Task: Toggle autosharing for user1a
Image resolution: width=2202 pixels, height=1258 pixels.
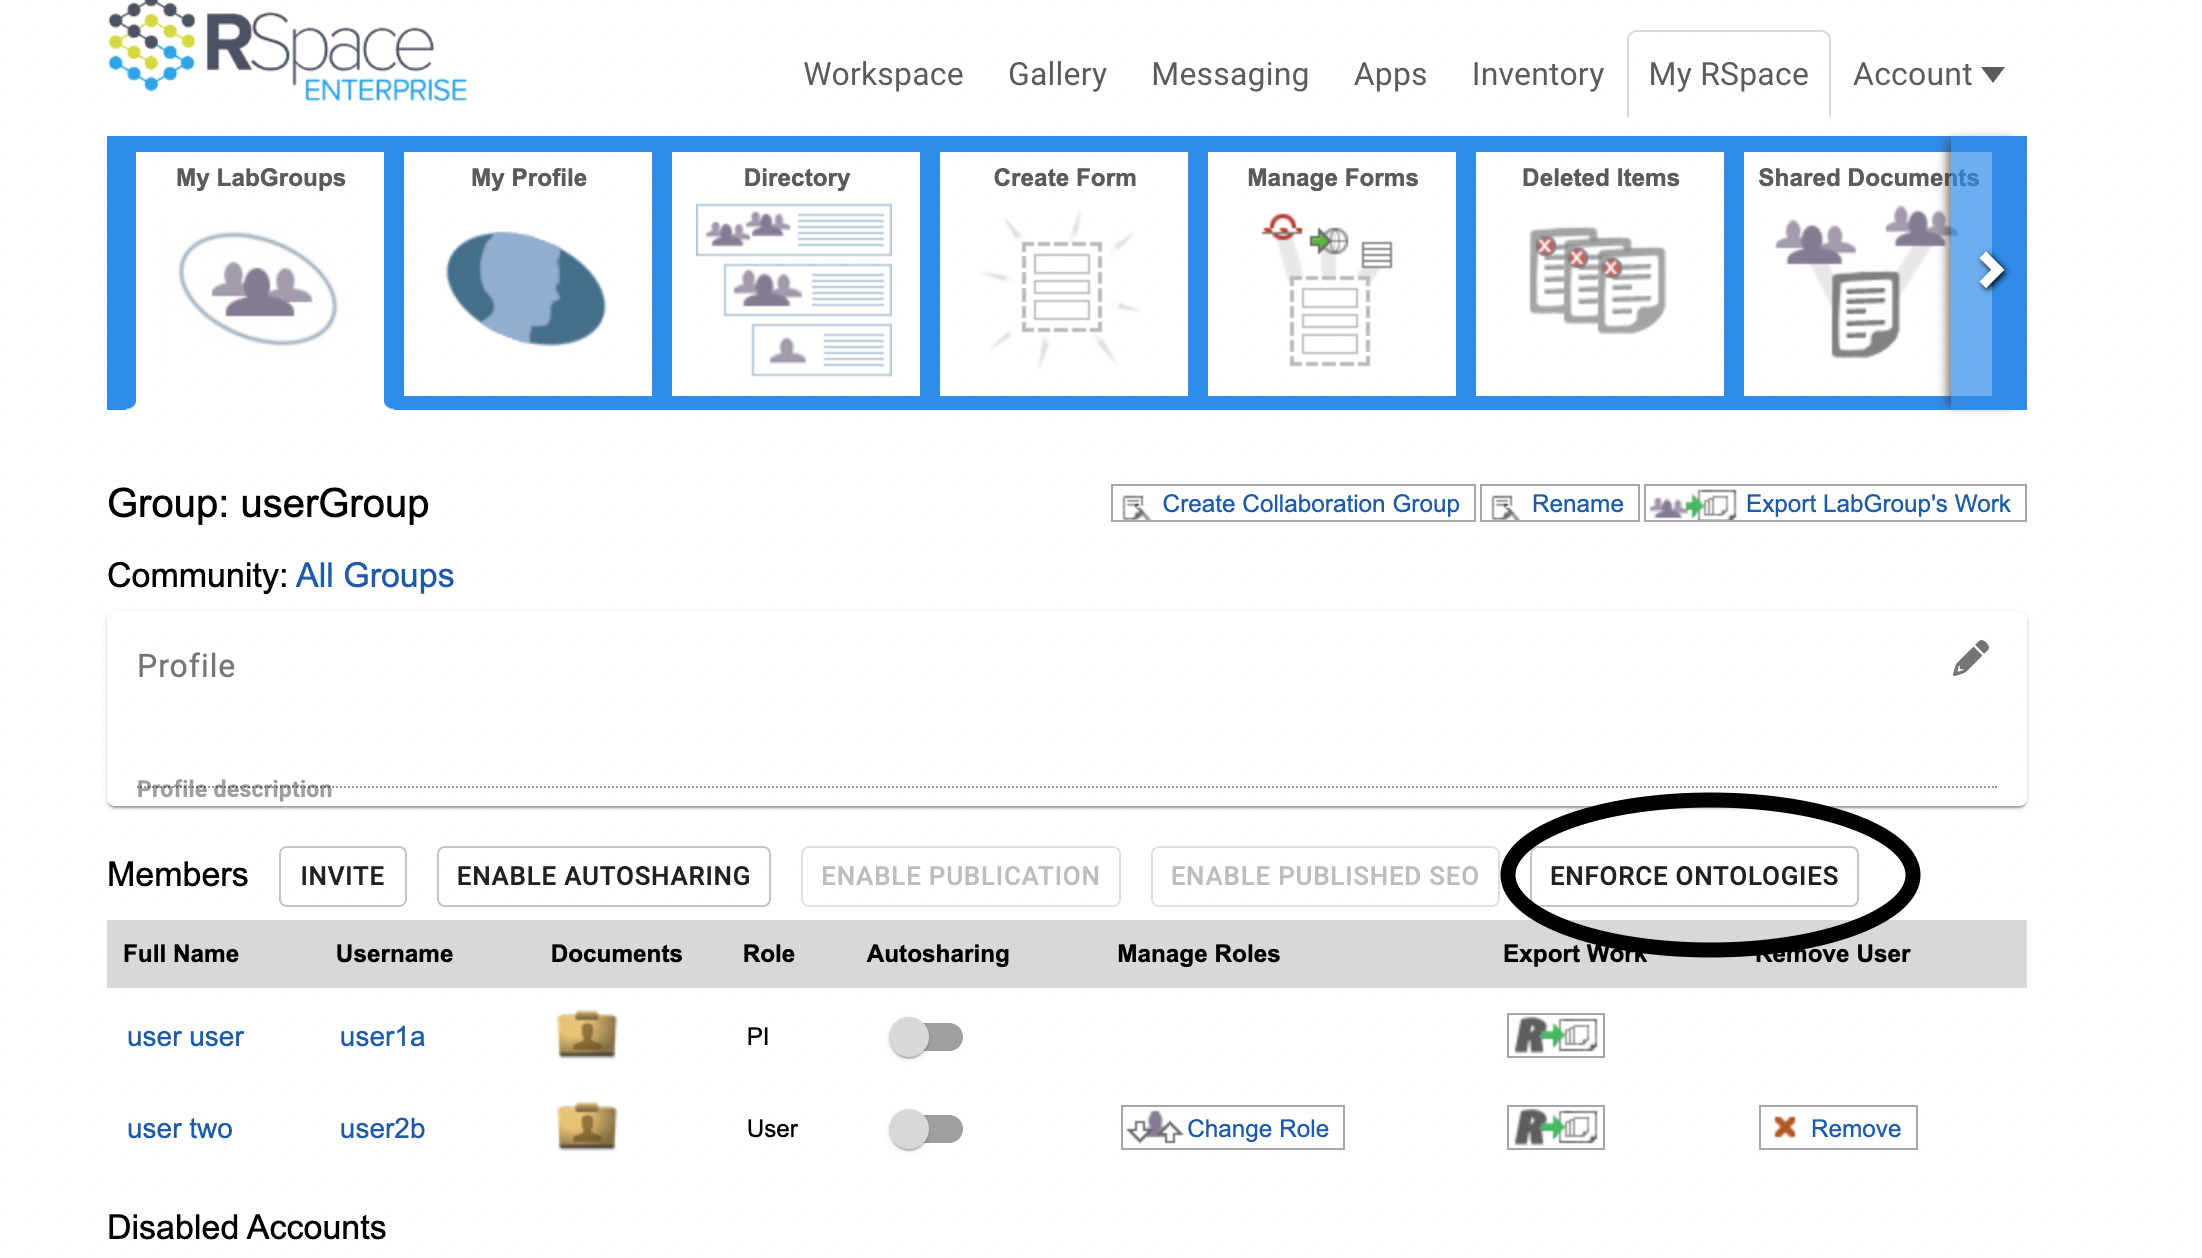Action: 926,1037
